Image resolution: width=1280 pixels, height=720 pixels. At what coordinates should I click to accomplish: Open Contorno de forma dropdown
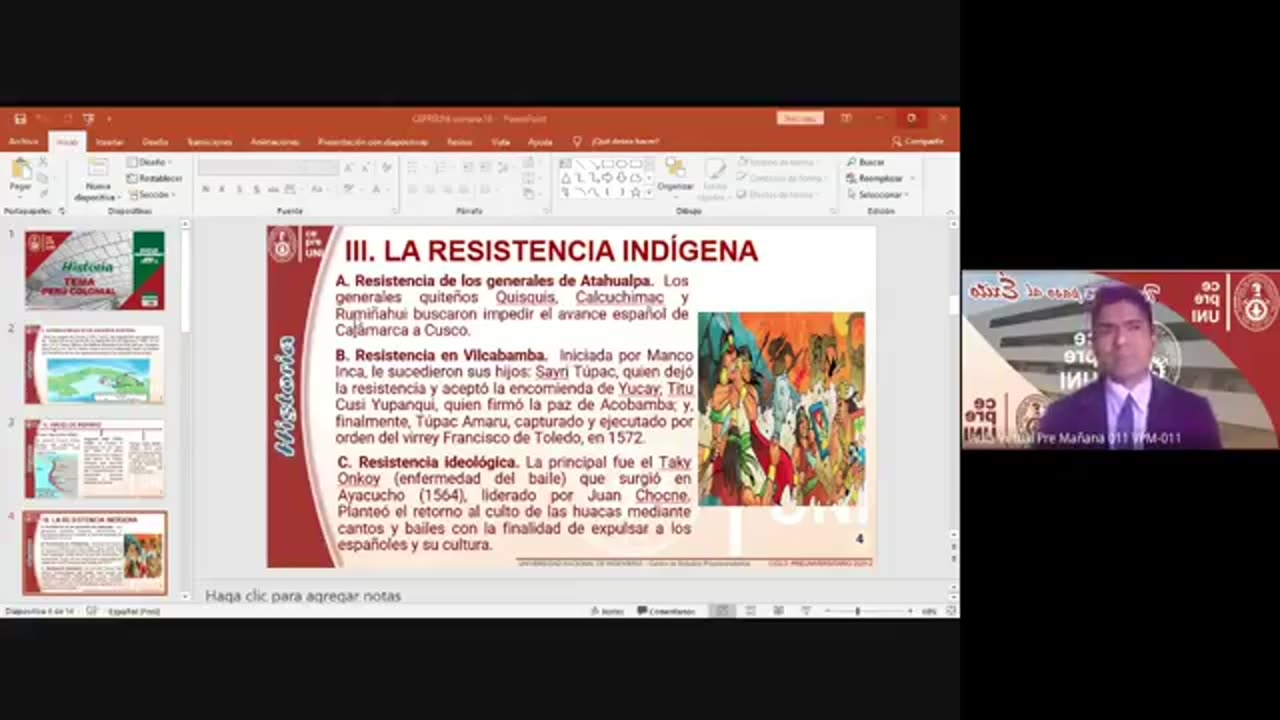(784, 178)
